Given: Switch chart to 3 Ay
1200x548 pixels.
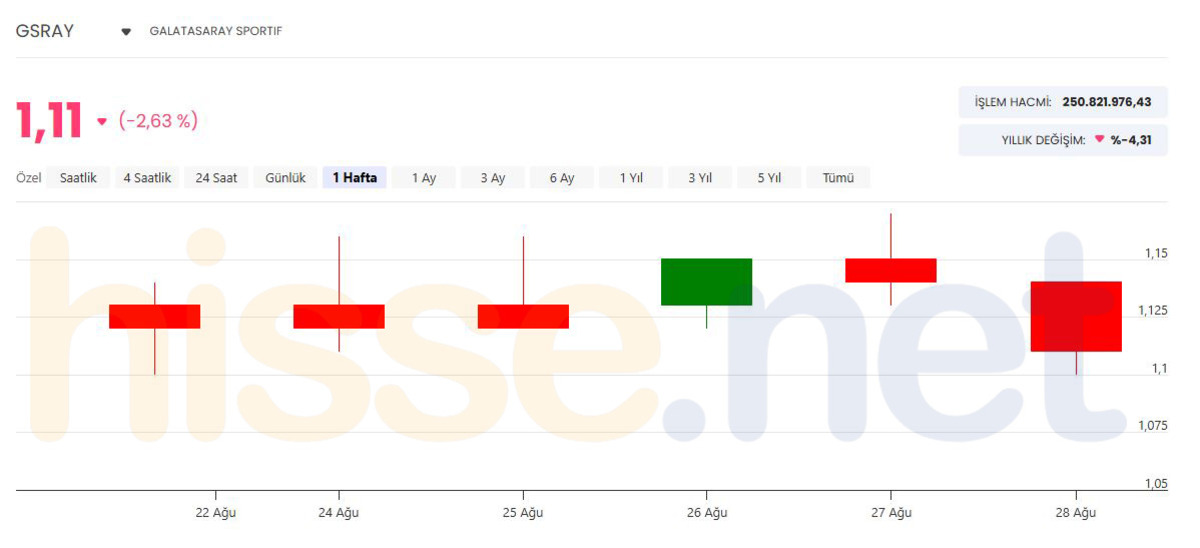Looking at the screenshot, I should pyautogui.click(x=493, y=178).
